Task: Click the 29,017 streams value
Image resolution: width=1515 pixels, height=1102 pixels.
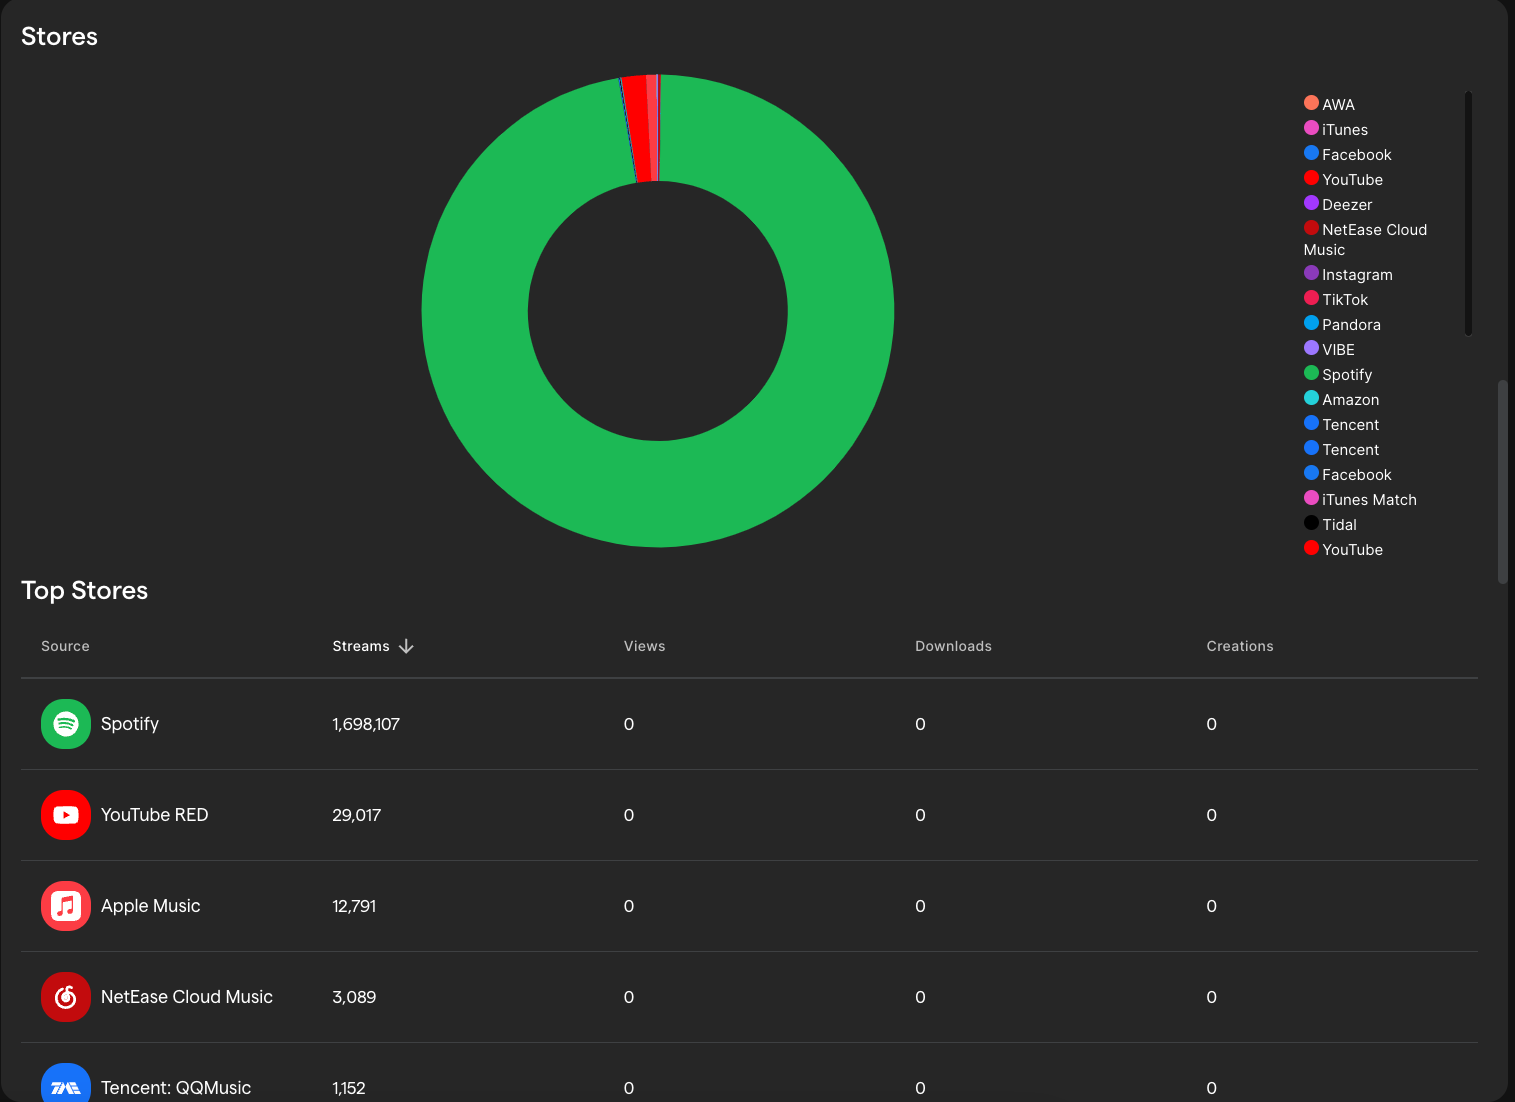Action: (357, 815)
